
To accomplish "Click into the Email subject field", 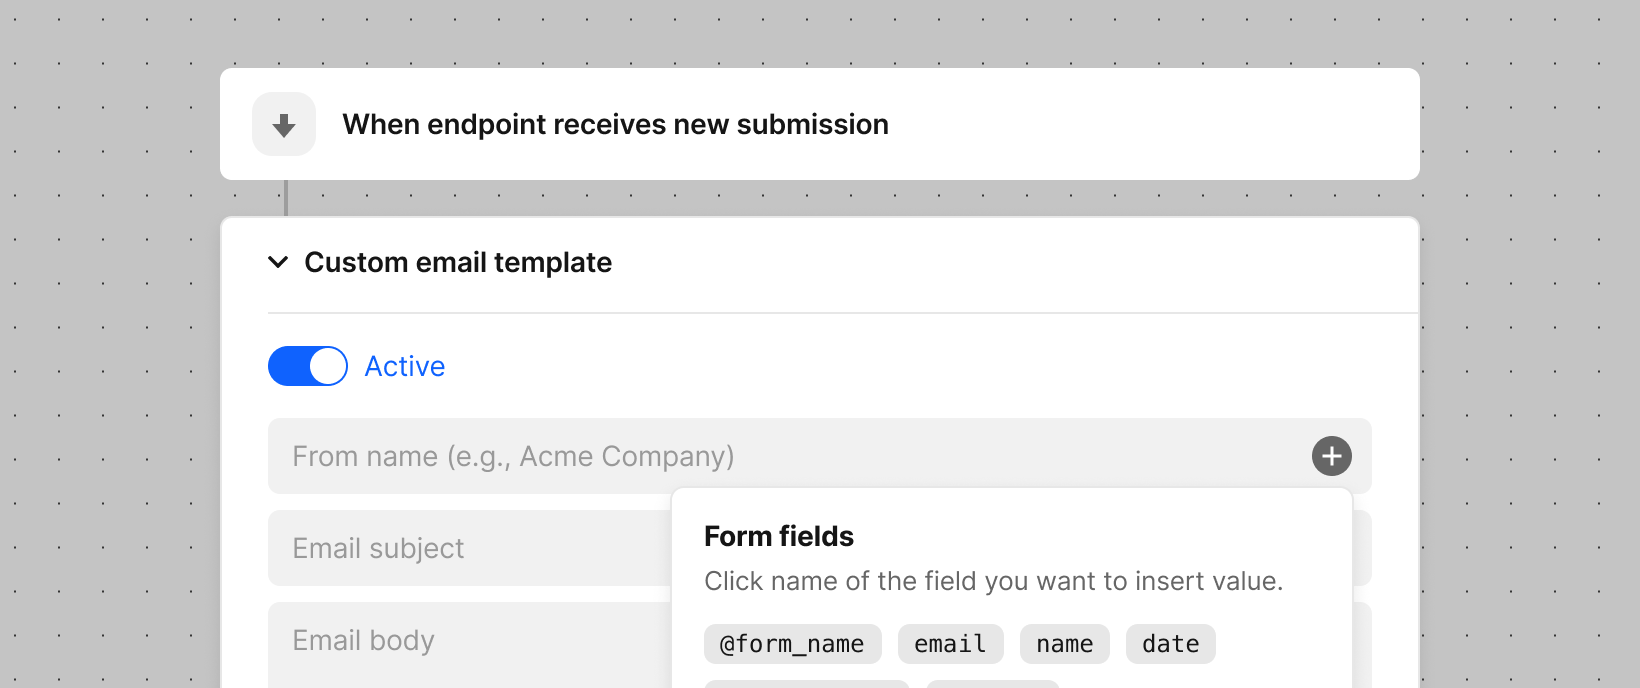I will click(470, 548).
